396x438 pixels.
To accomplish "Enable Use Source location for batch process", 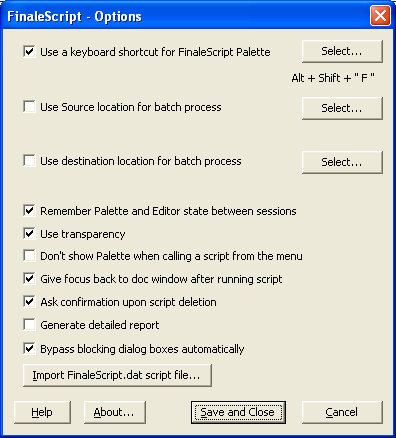I will pyautogui.click(x=29, y=107).
